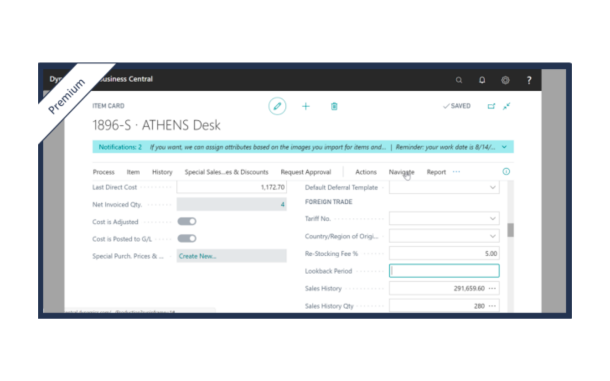Screen dimensions: 610x381
Task: Click the FOREIGN TRADE section heading
Action: tap(328, 202)
